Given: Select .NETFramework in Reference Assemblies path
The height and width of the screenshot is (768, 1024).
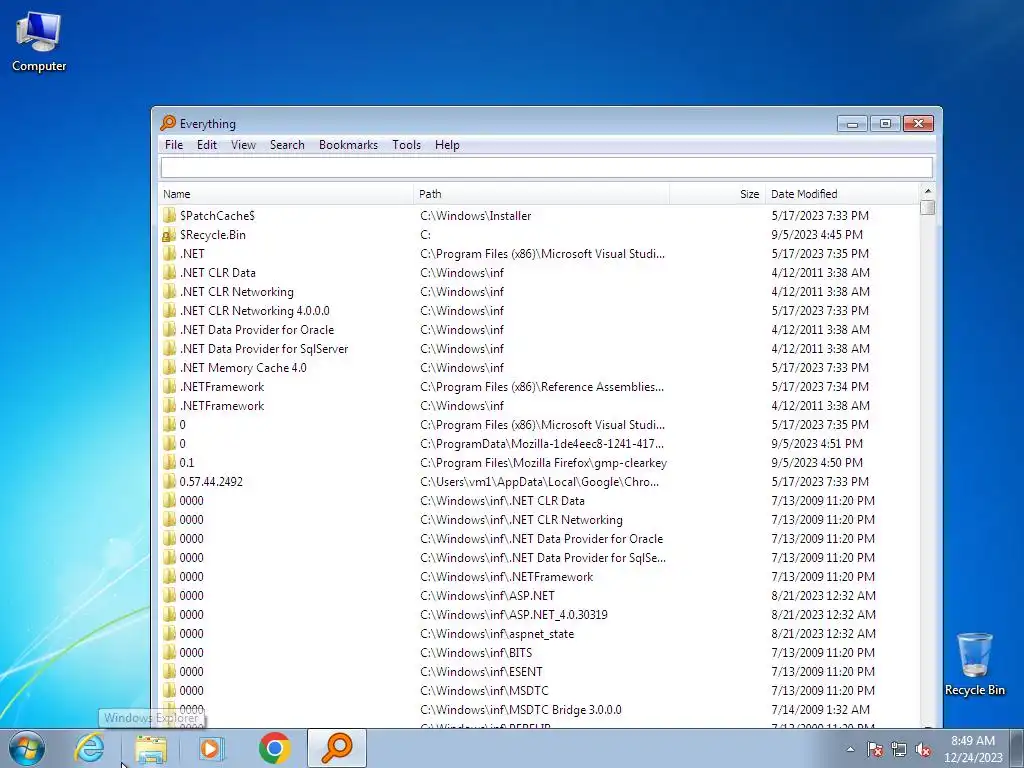Looking at the screenshot, I should pos(539,387).
